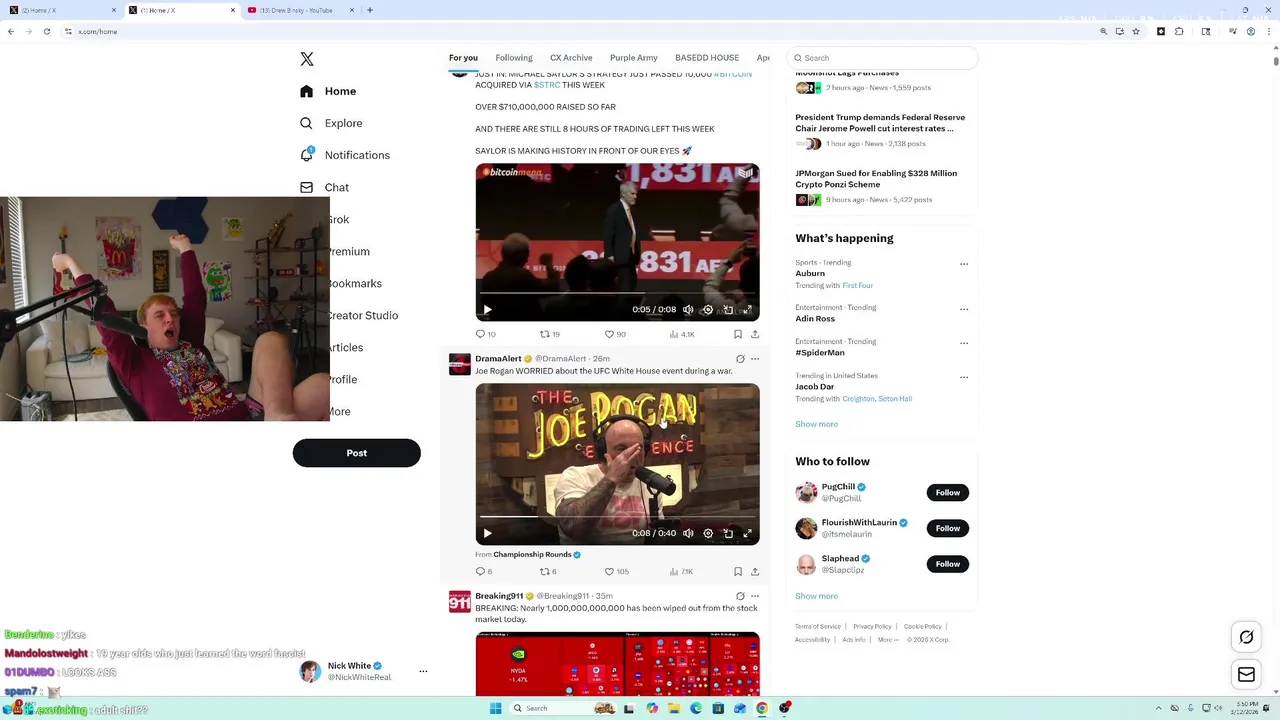
Task: Follow PugChill
Action: pyautogui.click(x=948, y=492)
